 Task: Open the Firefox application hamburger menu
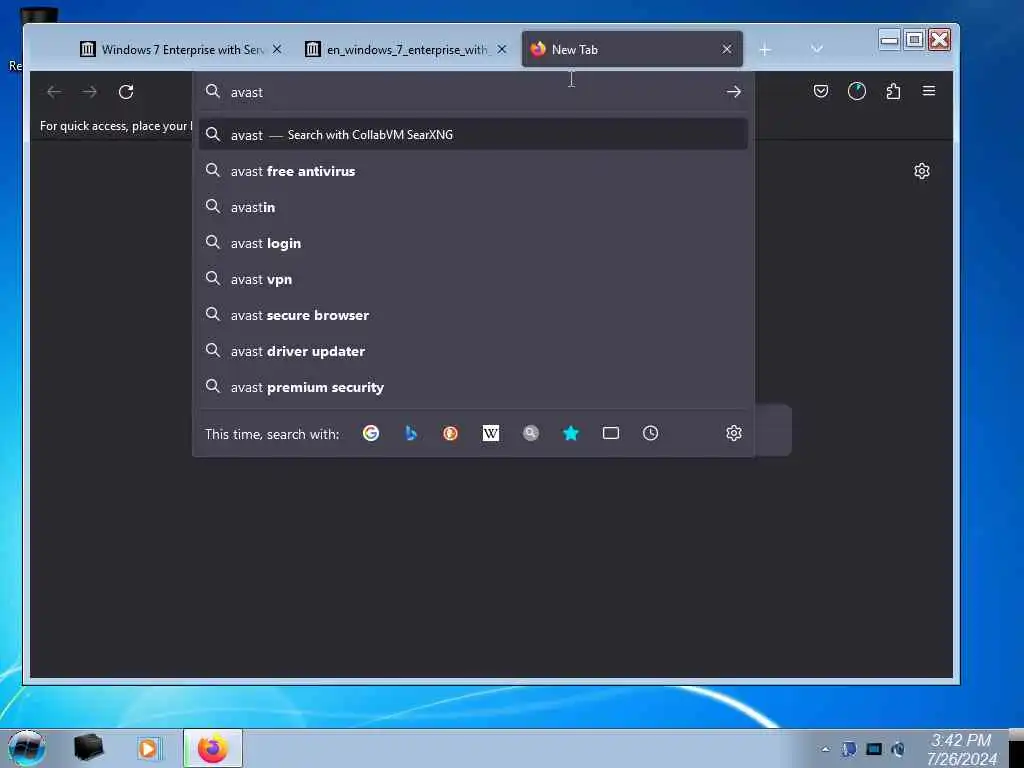click(929, 91)
